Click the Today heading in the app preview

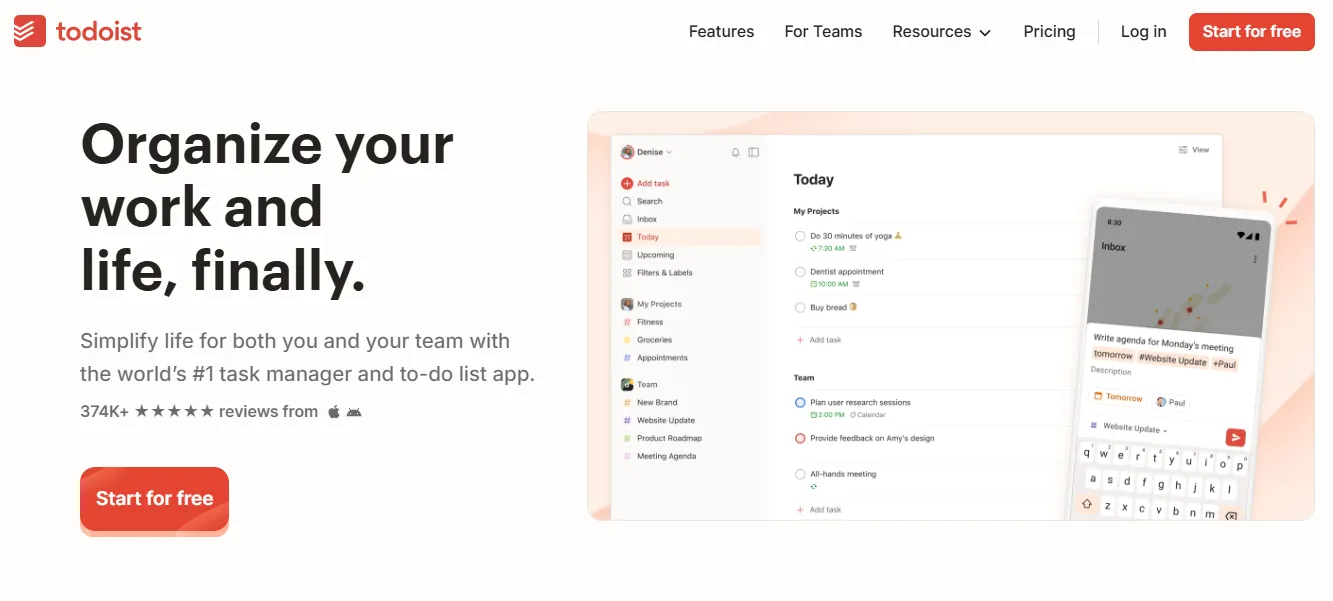(813, 180)
